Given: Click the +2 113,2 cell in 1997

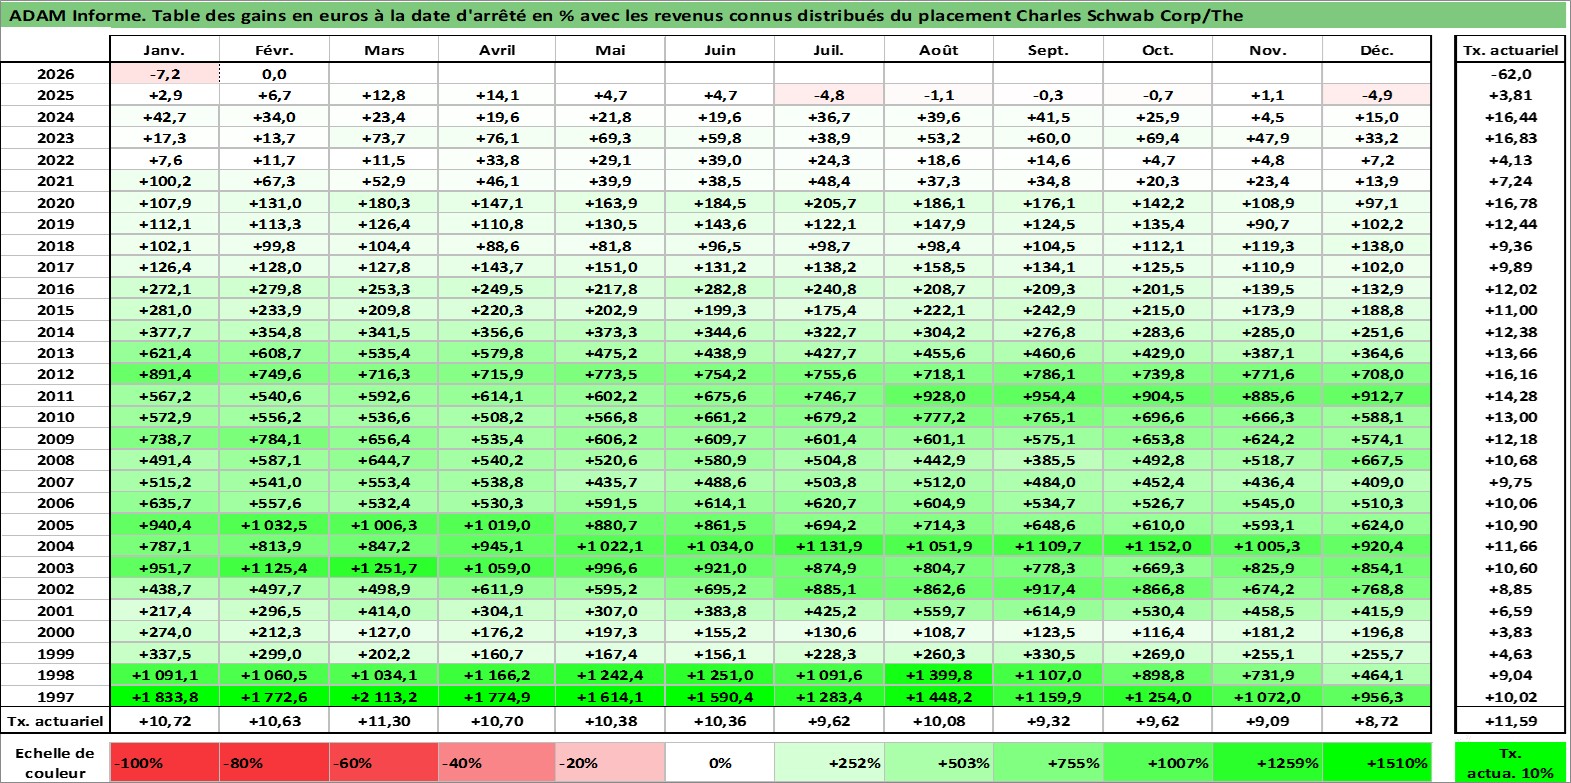Looking at the screenshot, I should click(x=384, y=697).
